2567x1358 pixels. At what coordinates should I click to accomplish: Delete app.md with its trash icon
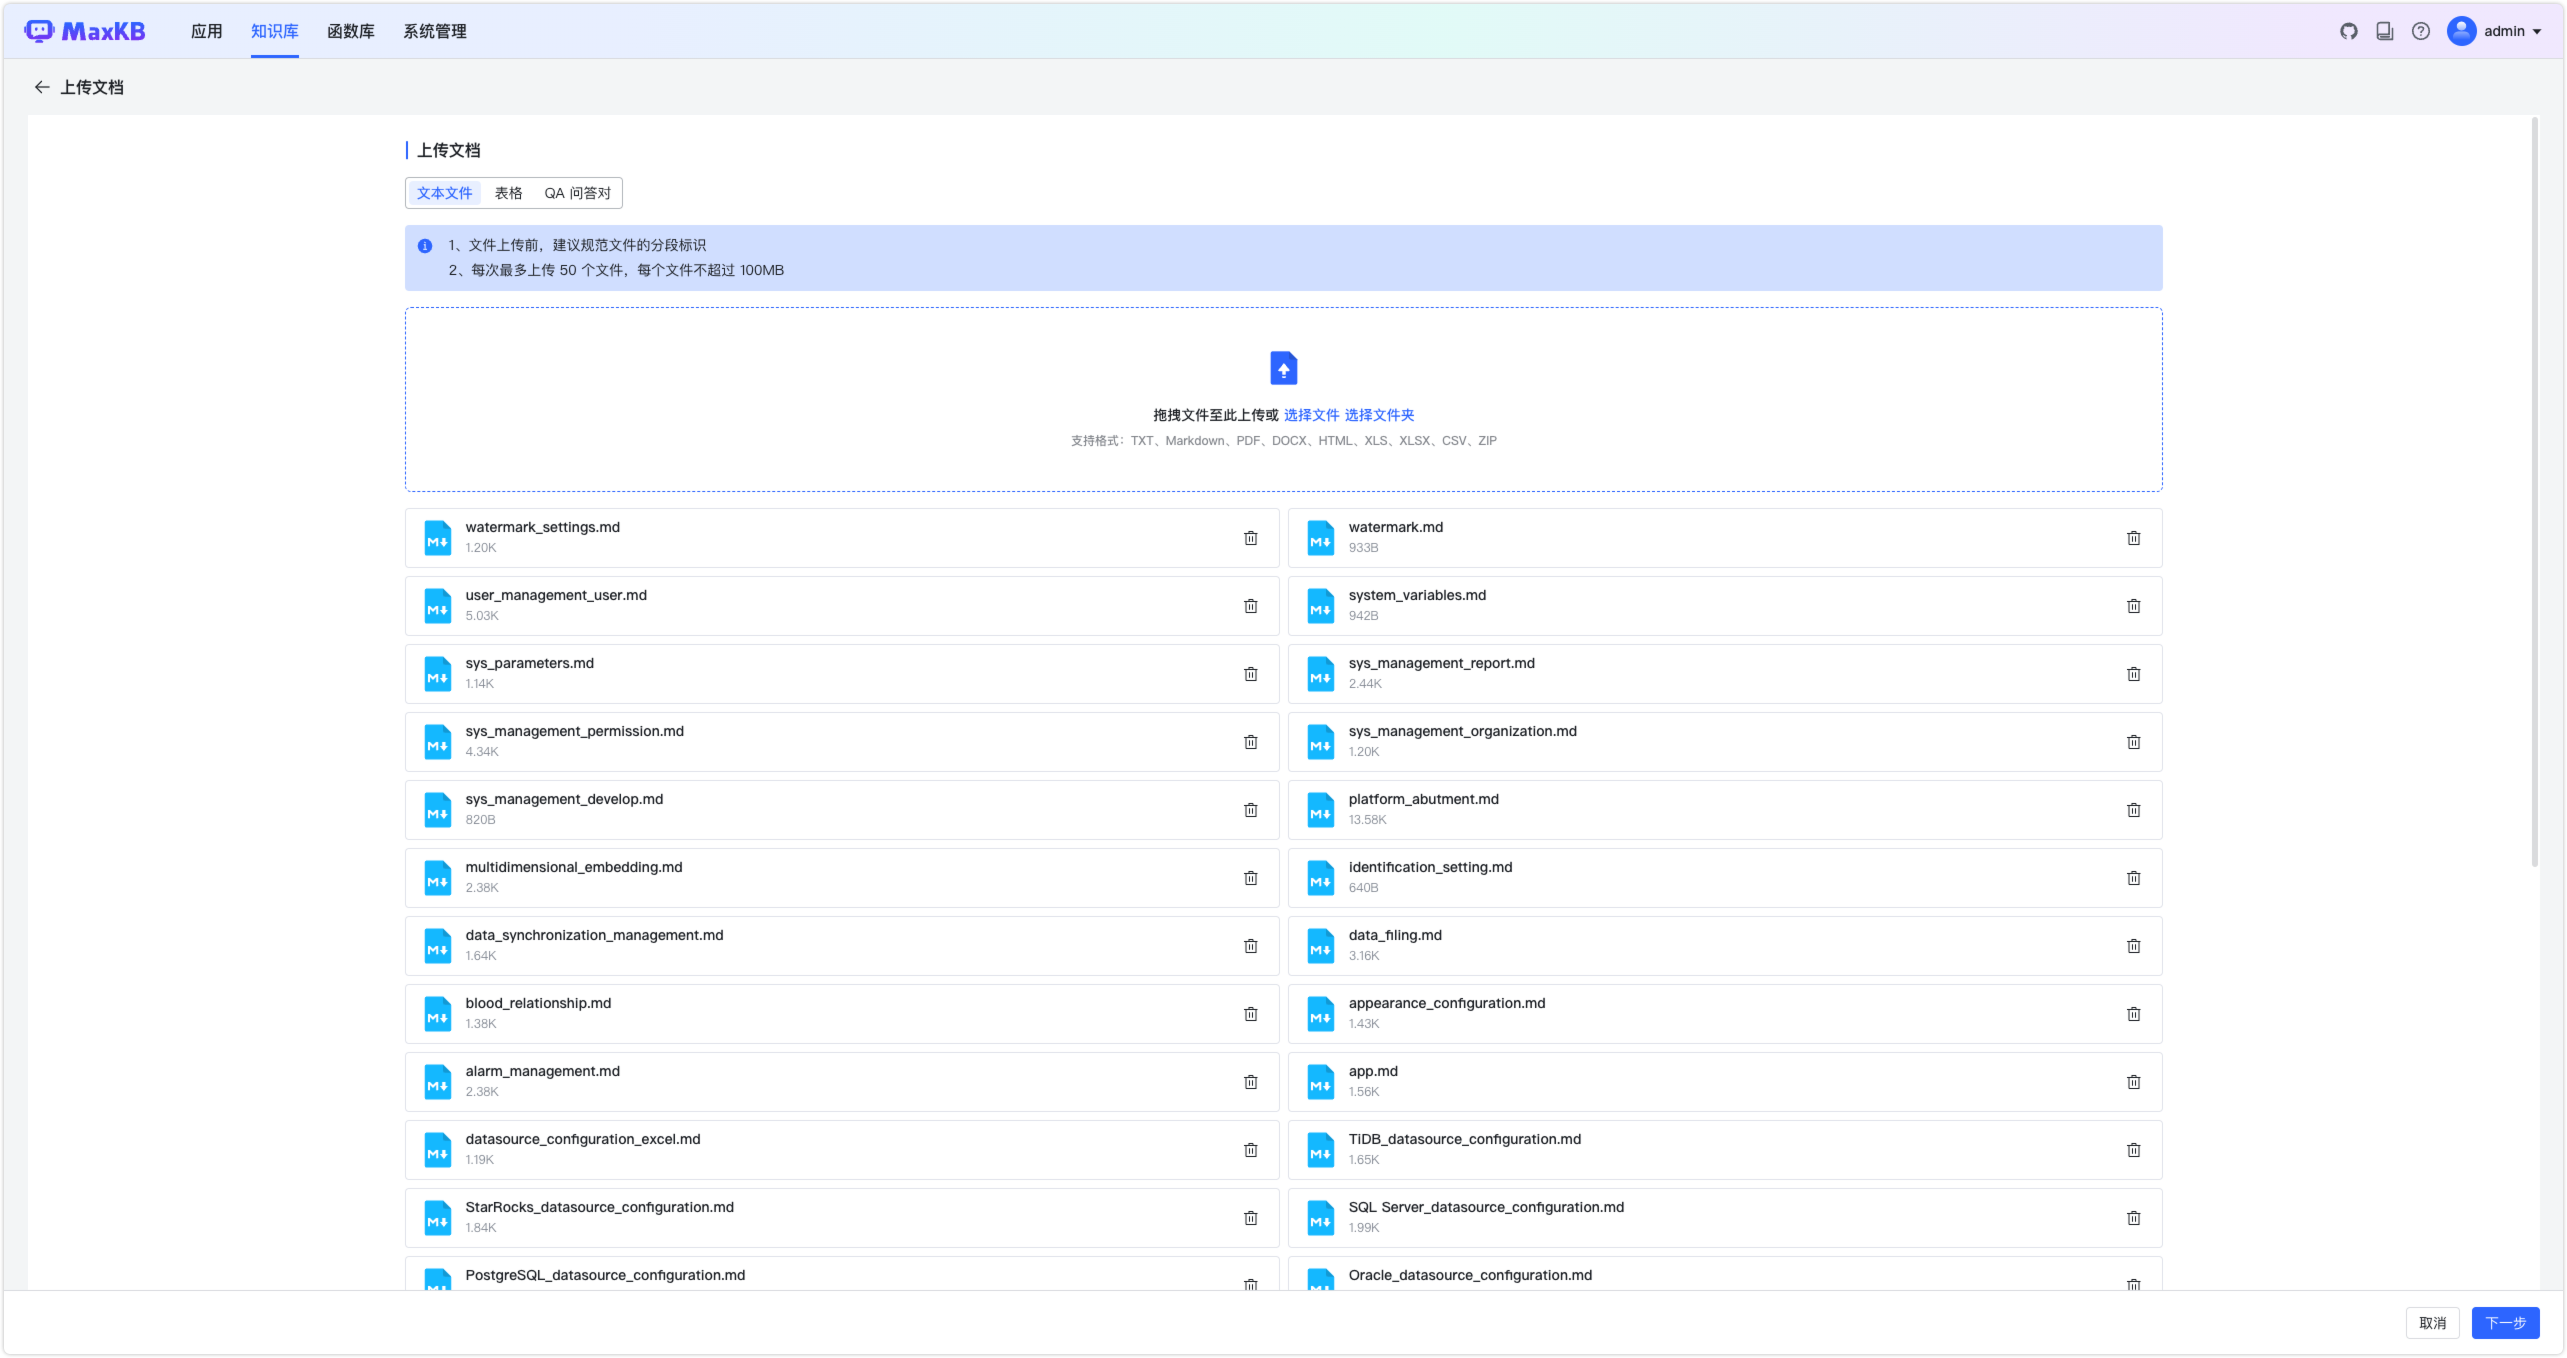pyautogui.click(x=2133, y=1082)
